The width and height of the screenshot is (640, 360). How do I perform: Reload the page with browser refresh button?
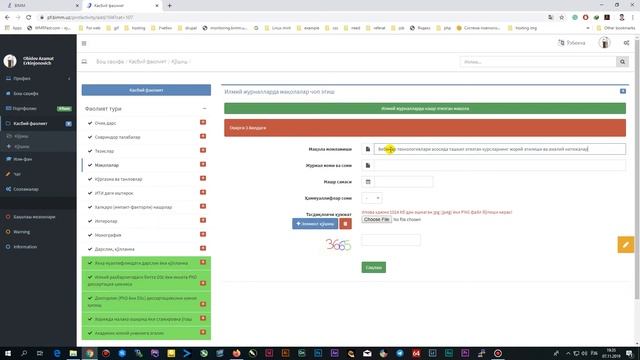pos(28,18)
